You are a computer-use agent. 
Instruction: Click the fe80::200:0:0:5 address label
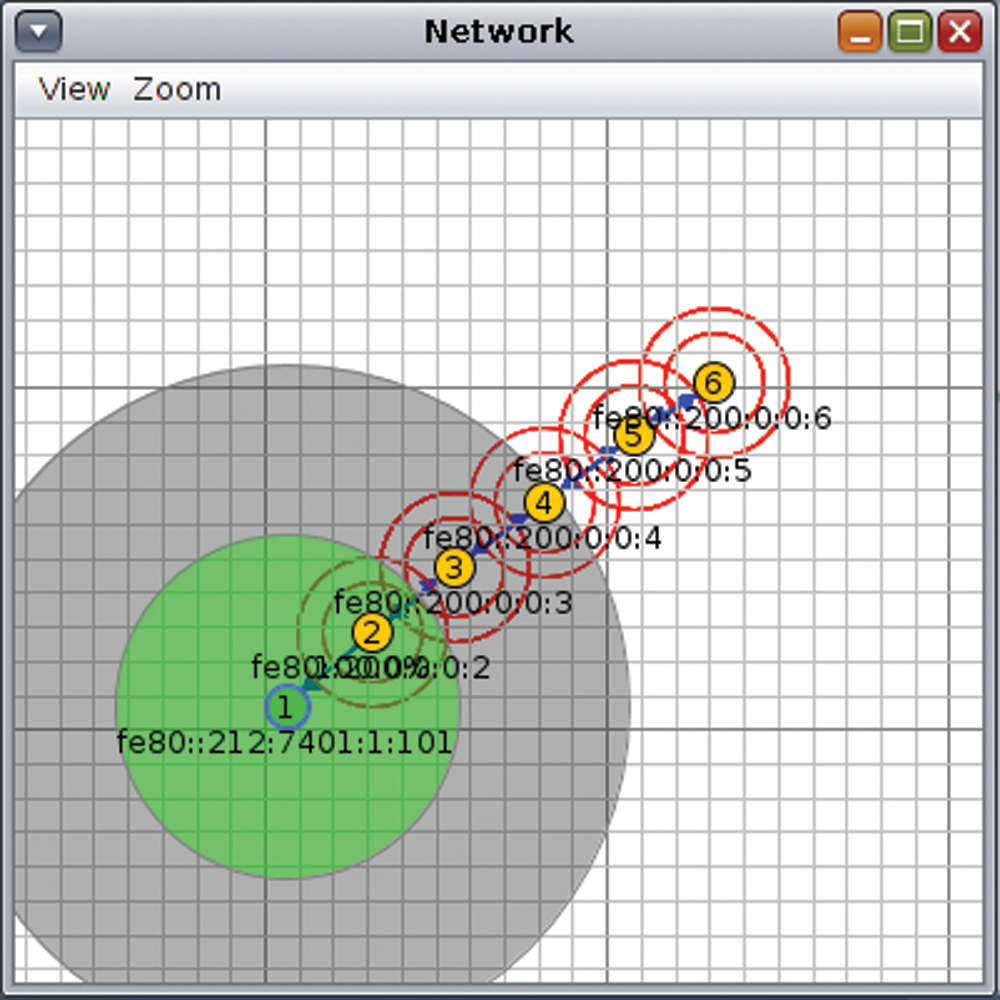[632, 470]
